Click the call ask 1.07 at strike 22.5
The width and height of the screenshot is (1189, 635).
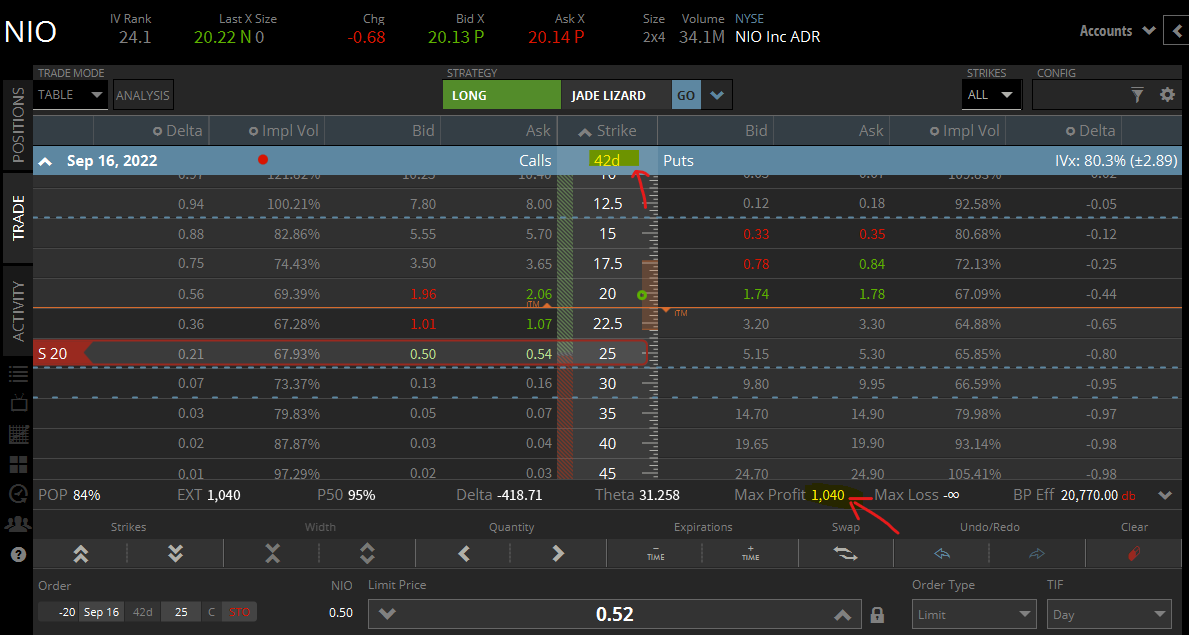tap(537, 324)
